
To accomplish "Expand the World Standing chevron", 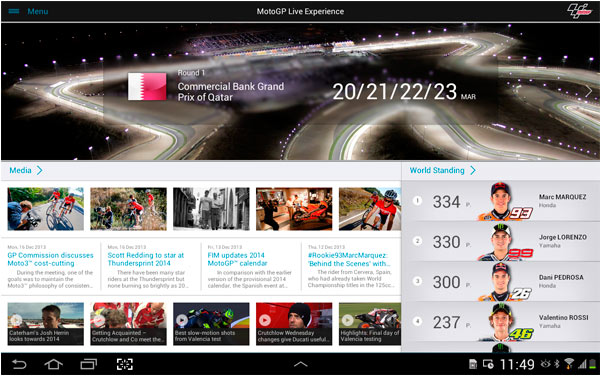I will pos(473,170).
